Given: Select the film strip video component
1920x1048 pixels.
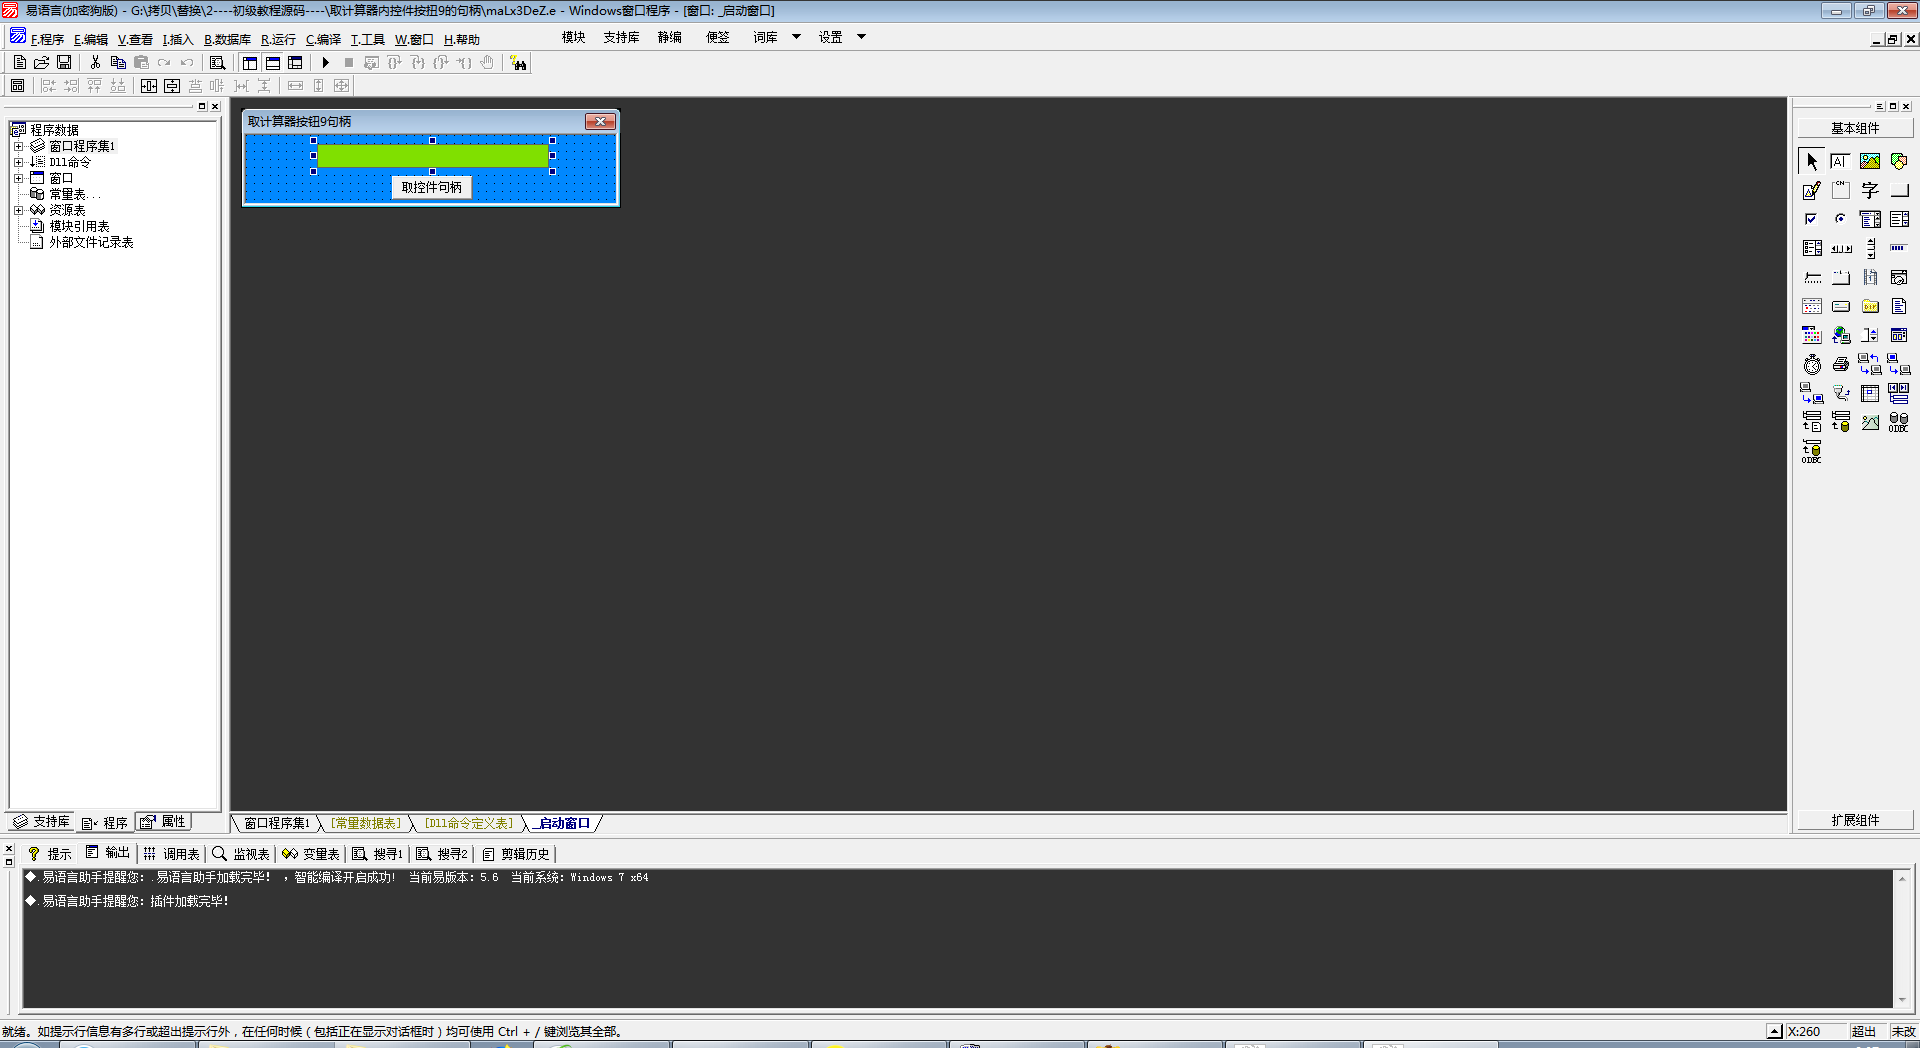Looking at the screenshot, I should pos(1870,277).
